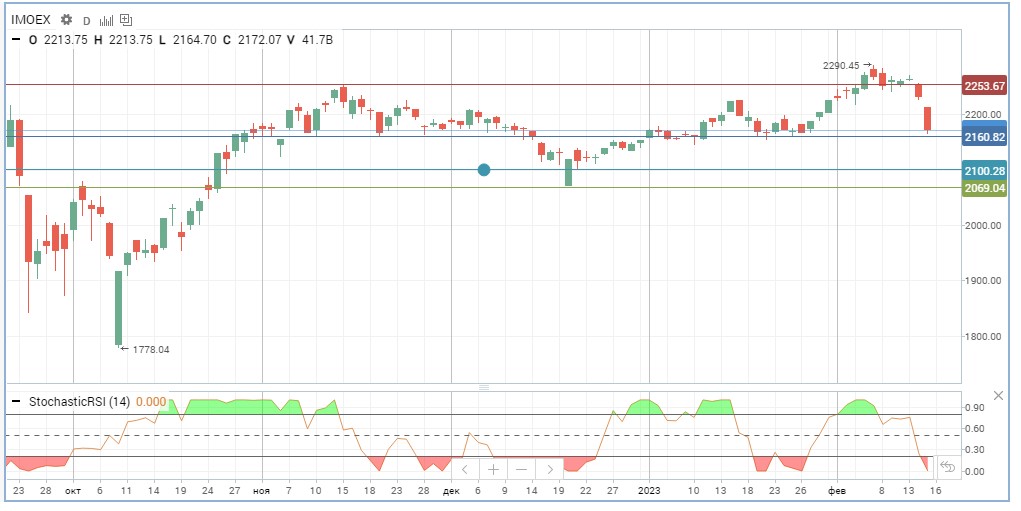Click the IMOEX symbol name
This screenshot has height=511, width=1021.
[30, 20]
